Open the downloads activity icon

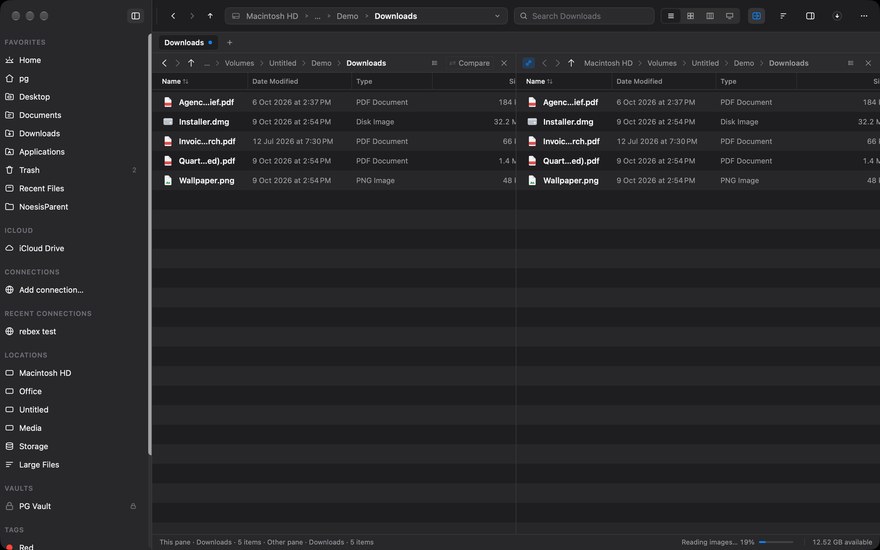tap(837, 16)
